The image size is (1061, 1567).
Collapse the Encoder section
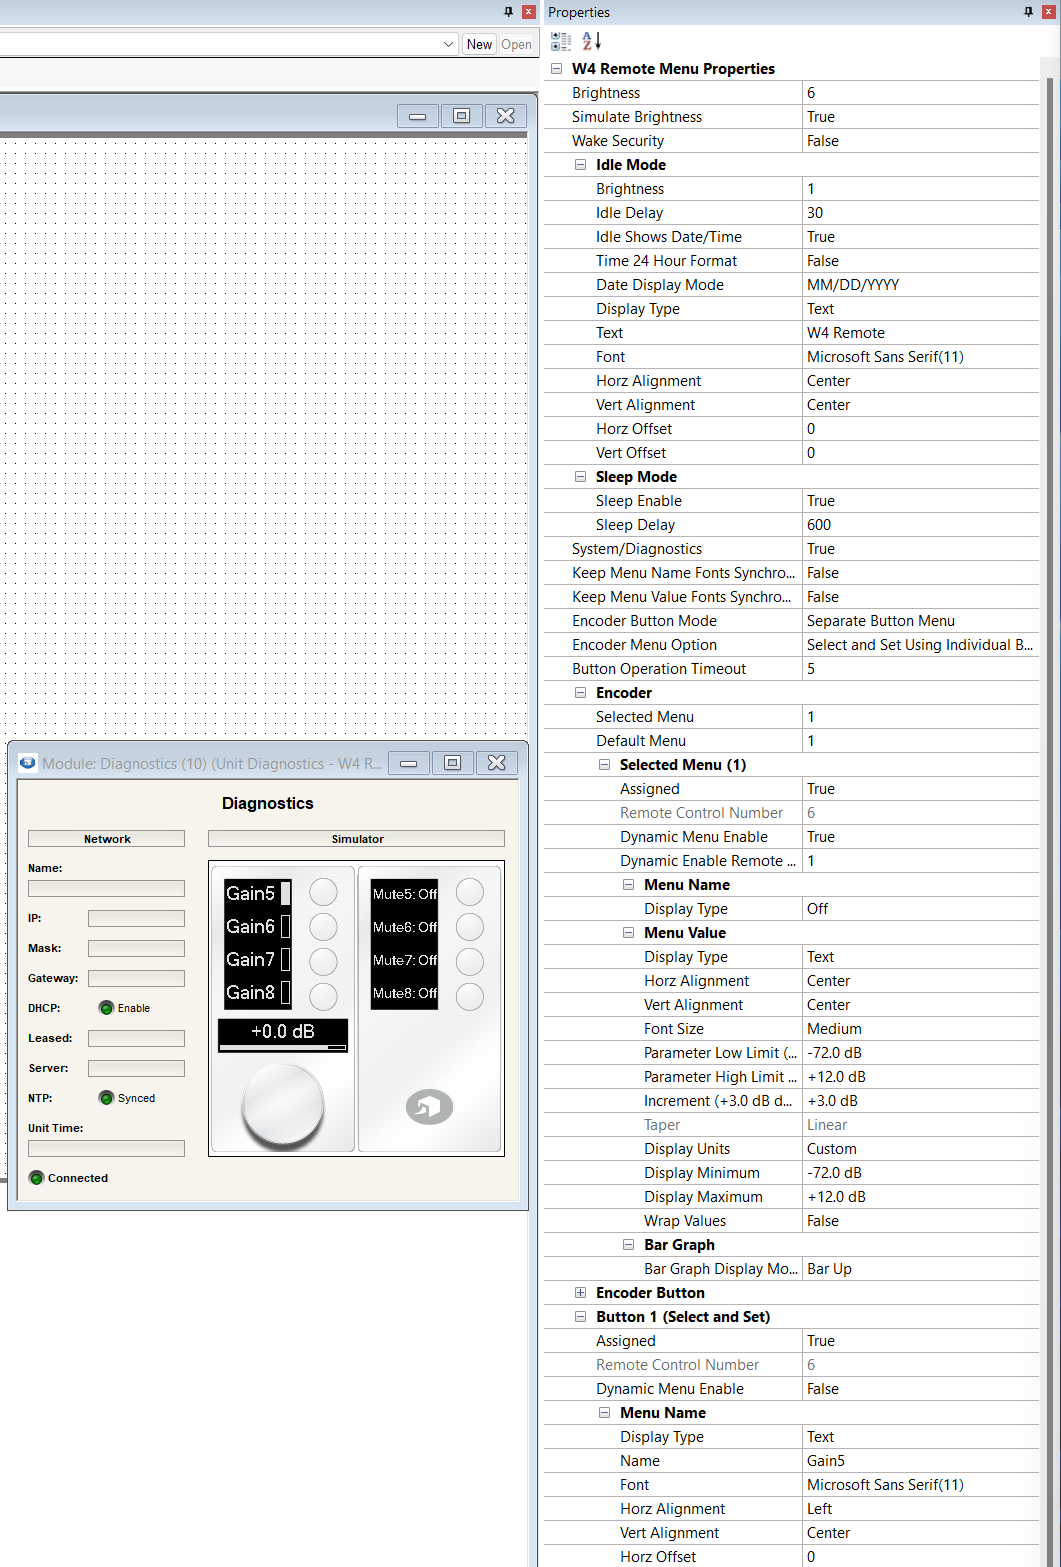(580, 693)
